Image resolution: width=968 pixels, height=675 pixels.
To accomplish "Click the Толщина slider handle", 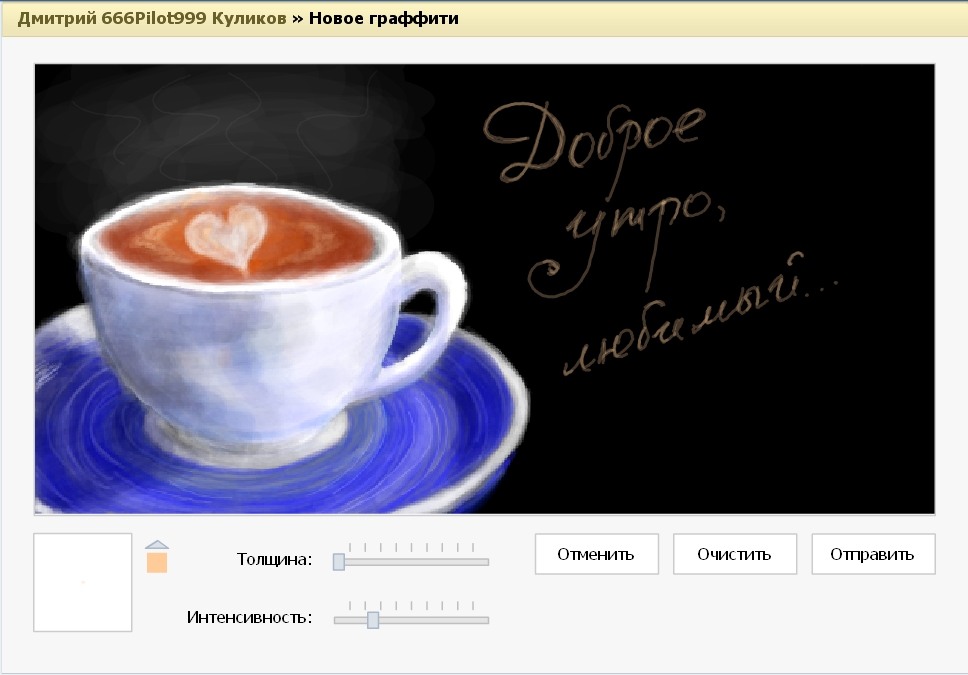I will 339,562.
